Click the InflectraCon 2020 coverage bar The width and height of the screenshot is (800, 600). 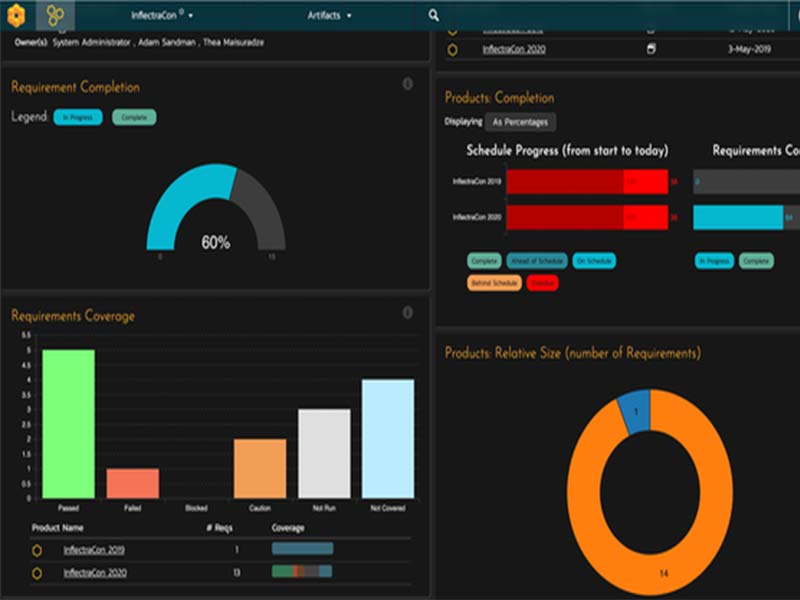302,572
